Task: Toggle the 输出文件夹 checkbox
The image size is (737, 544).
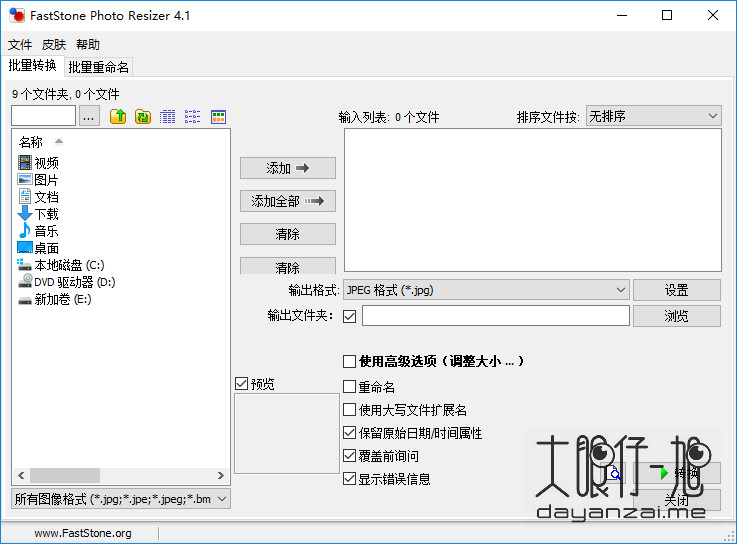Action: [349, 316]
